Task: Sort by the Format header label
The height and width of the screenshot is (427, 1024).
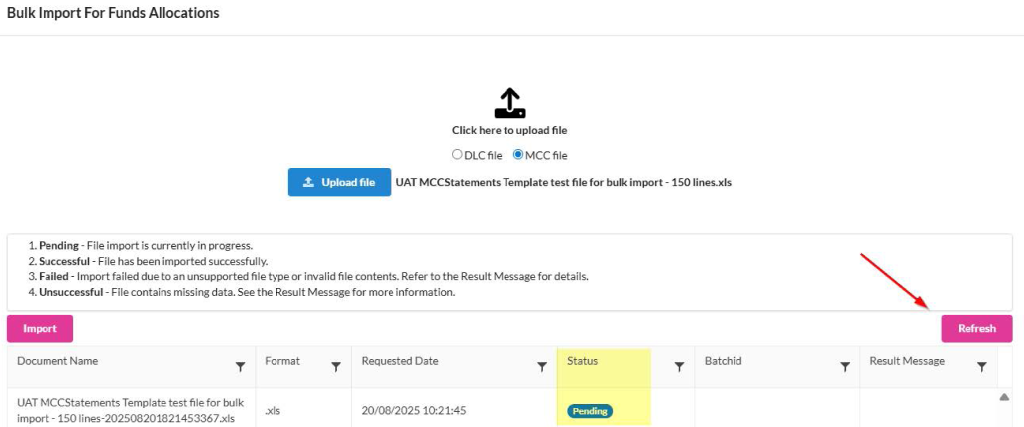Action: pos(282,361)
